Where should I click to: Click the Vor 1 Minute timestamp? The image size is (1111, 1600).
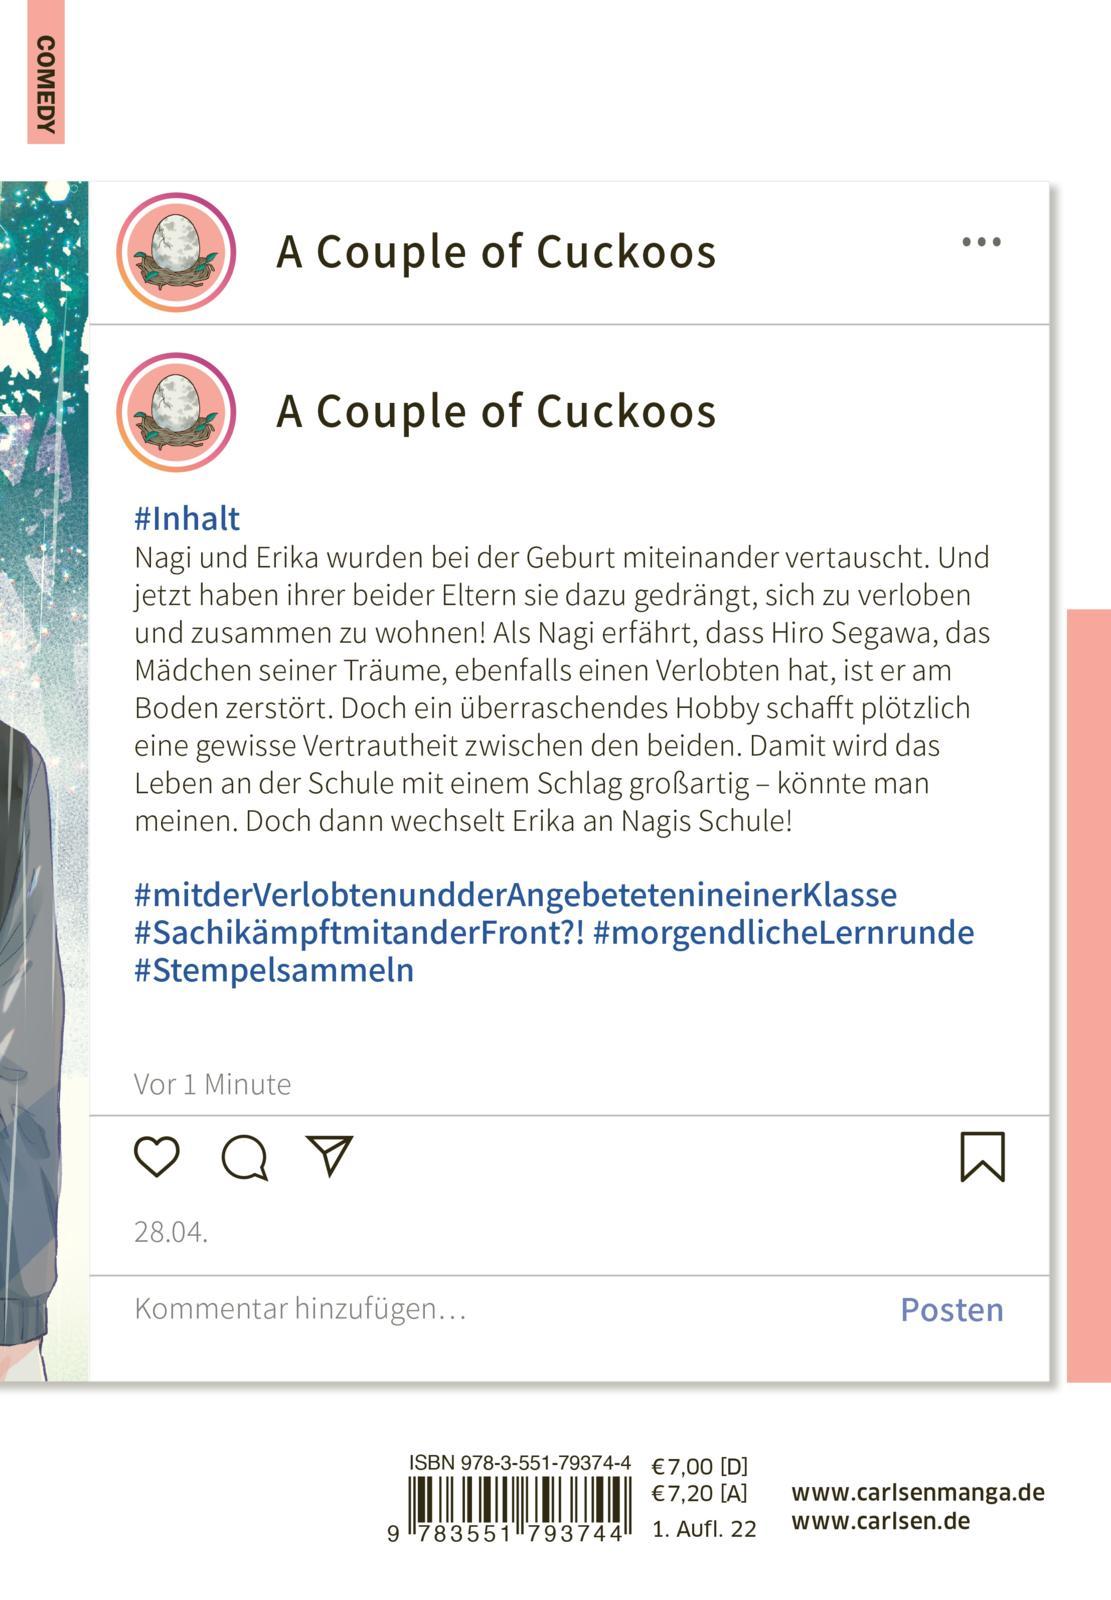[x=213, y=1084]
